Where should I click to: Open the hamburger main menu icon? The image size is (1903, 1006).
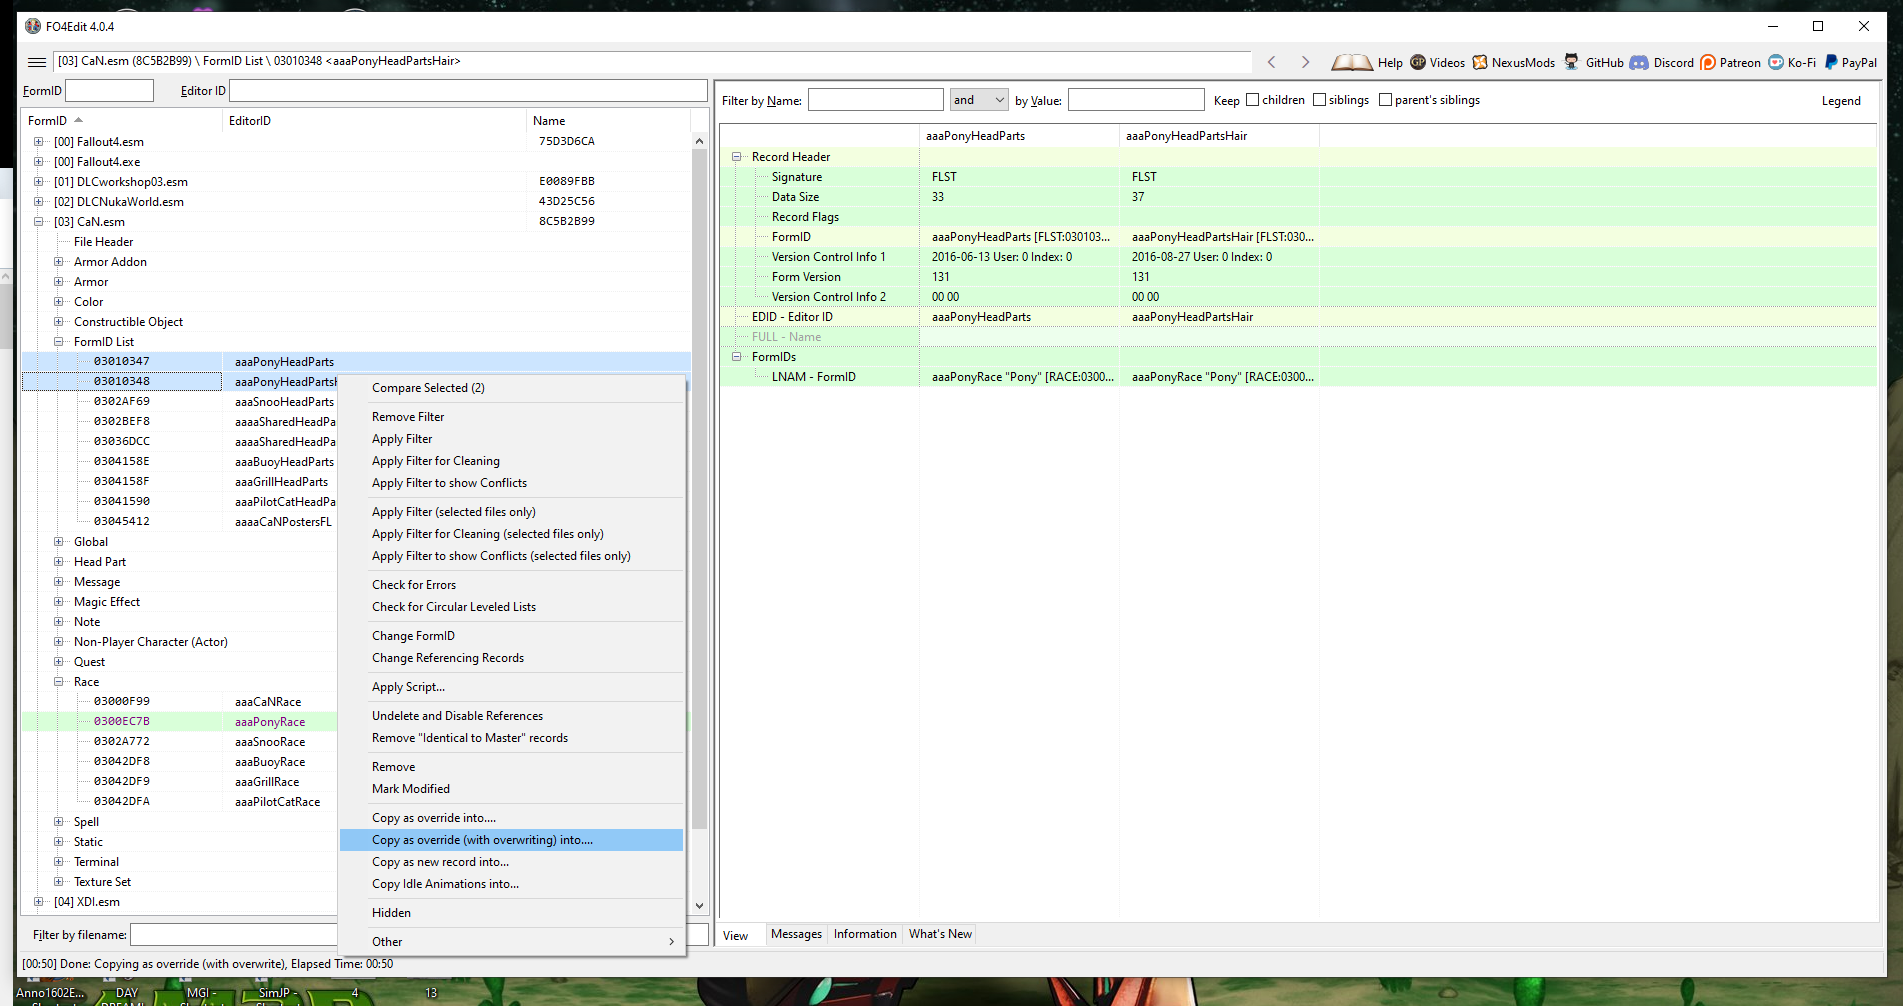[x=37, y=62]
